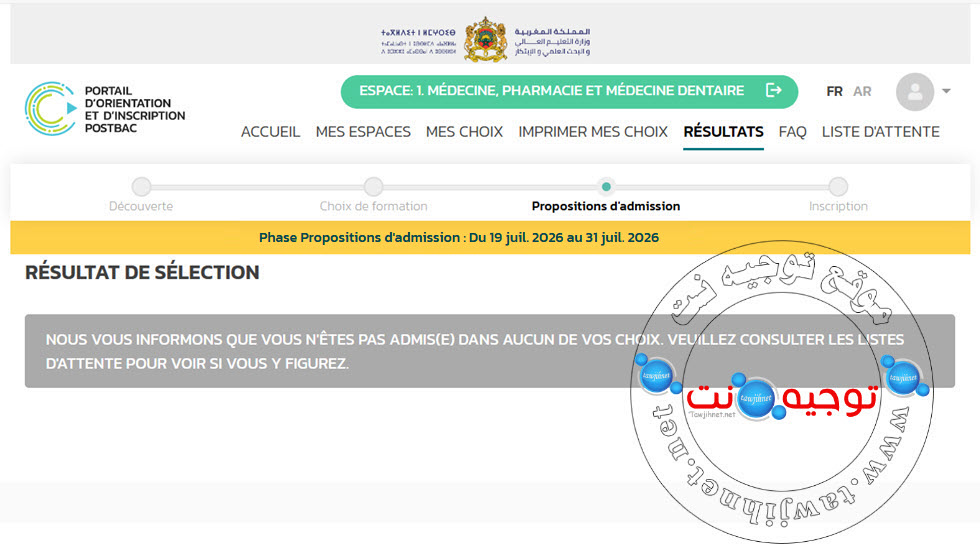Image resolution: width=980 pixels, height=548 pixels.
Task: Open the FAQ page
Action: (x=792, y=132)
